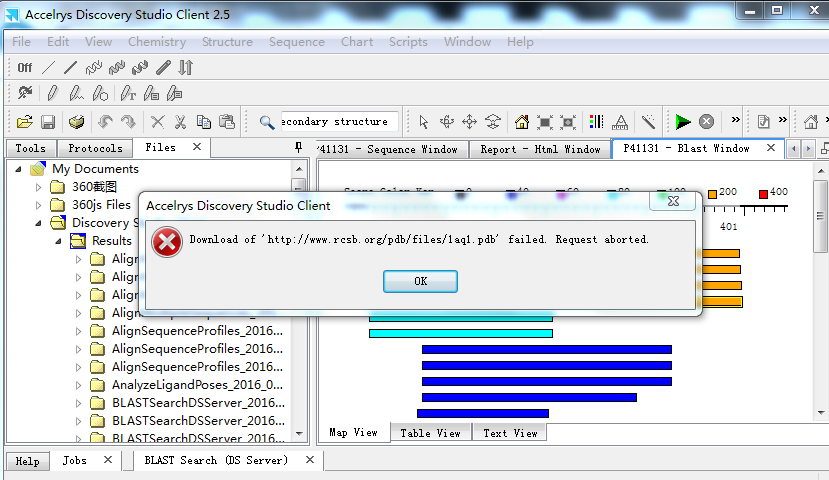Click the print icon
Viewport: 829px width, 480px height.
[x=77, y=122]
